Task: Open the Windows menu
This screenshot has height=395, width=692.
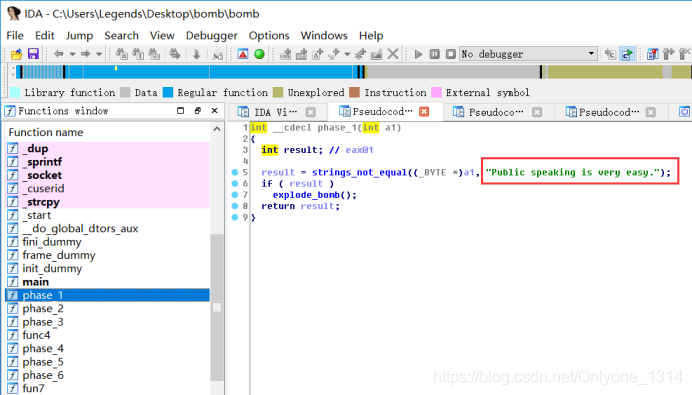Action: [324, 35]
